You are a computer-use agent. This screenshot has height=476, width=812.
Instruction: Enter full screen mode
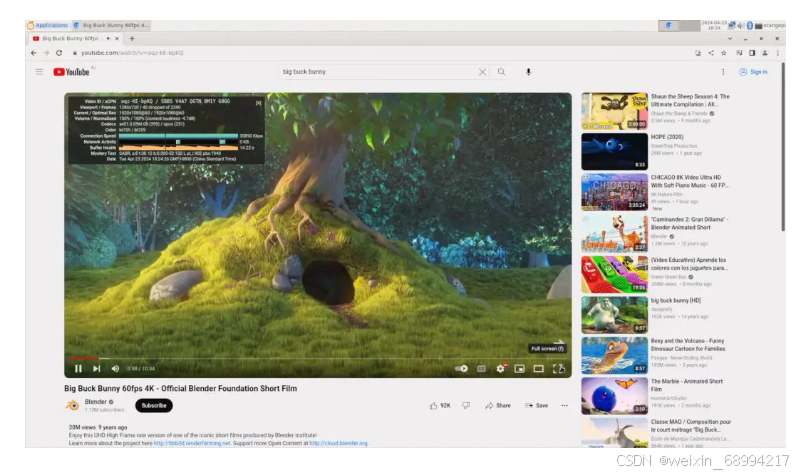tap(558, 369)
